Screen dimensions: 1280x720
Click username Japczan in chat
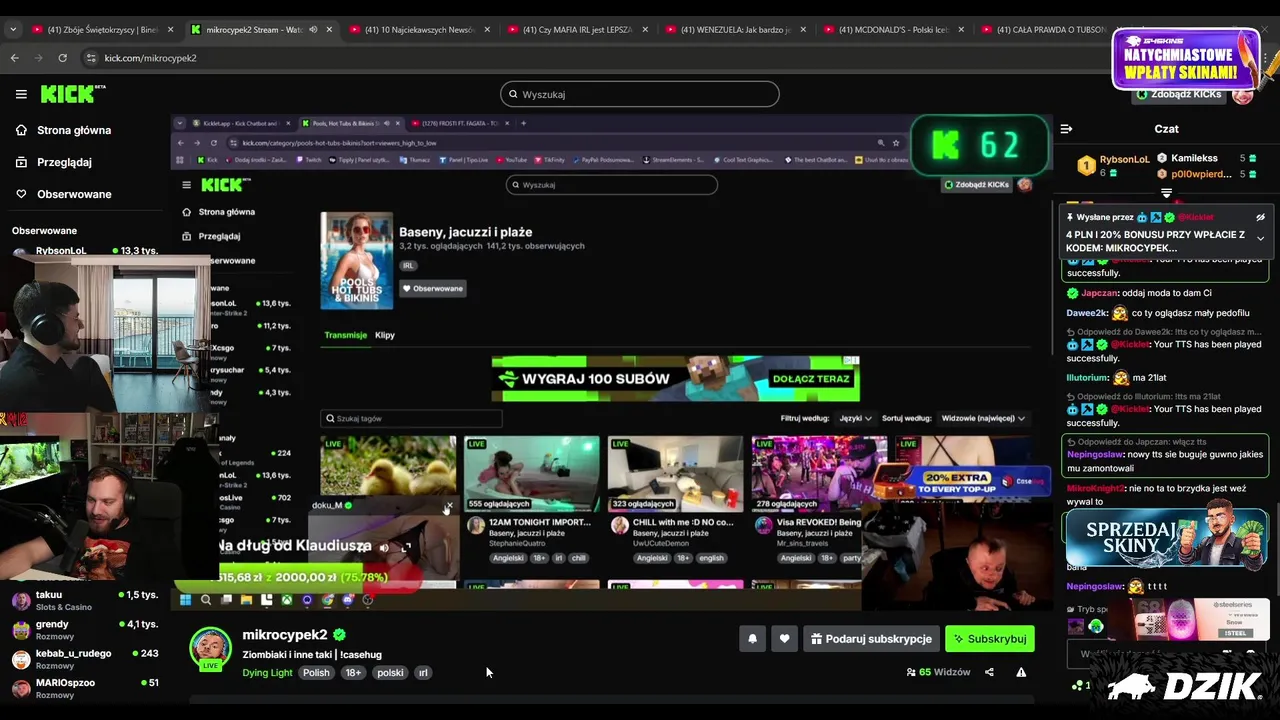(1099, 293)
